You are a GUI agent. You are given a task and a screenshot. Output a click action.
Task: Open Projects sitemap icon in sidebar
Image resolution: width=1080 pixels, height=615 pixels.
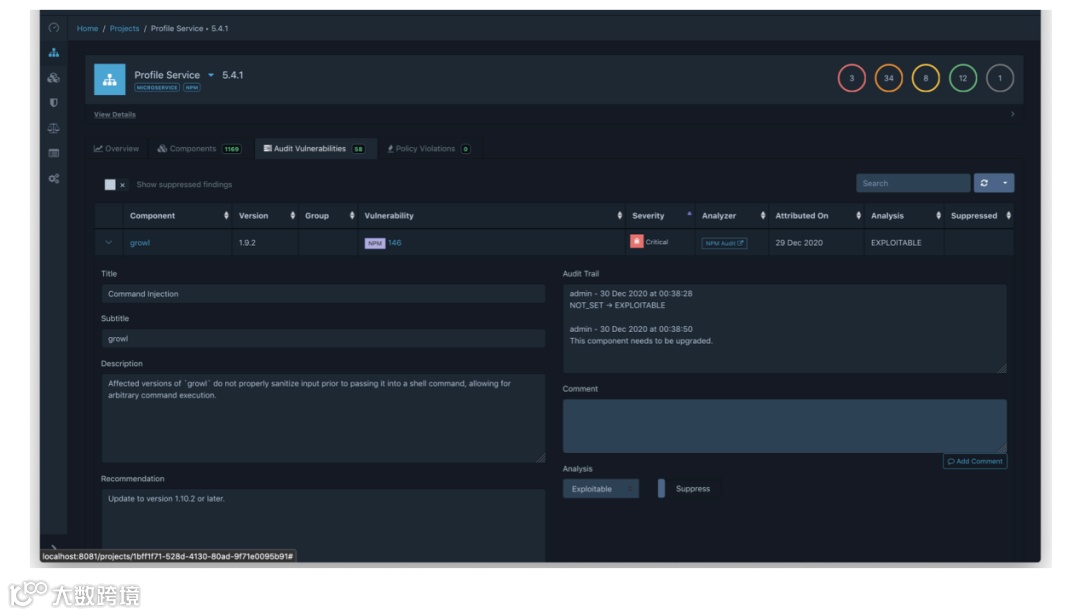(x=54, y=53)
